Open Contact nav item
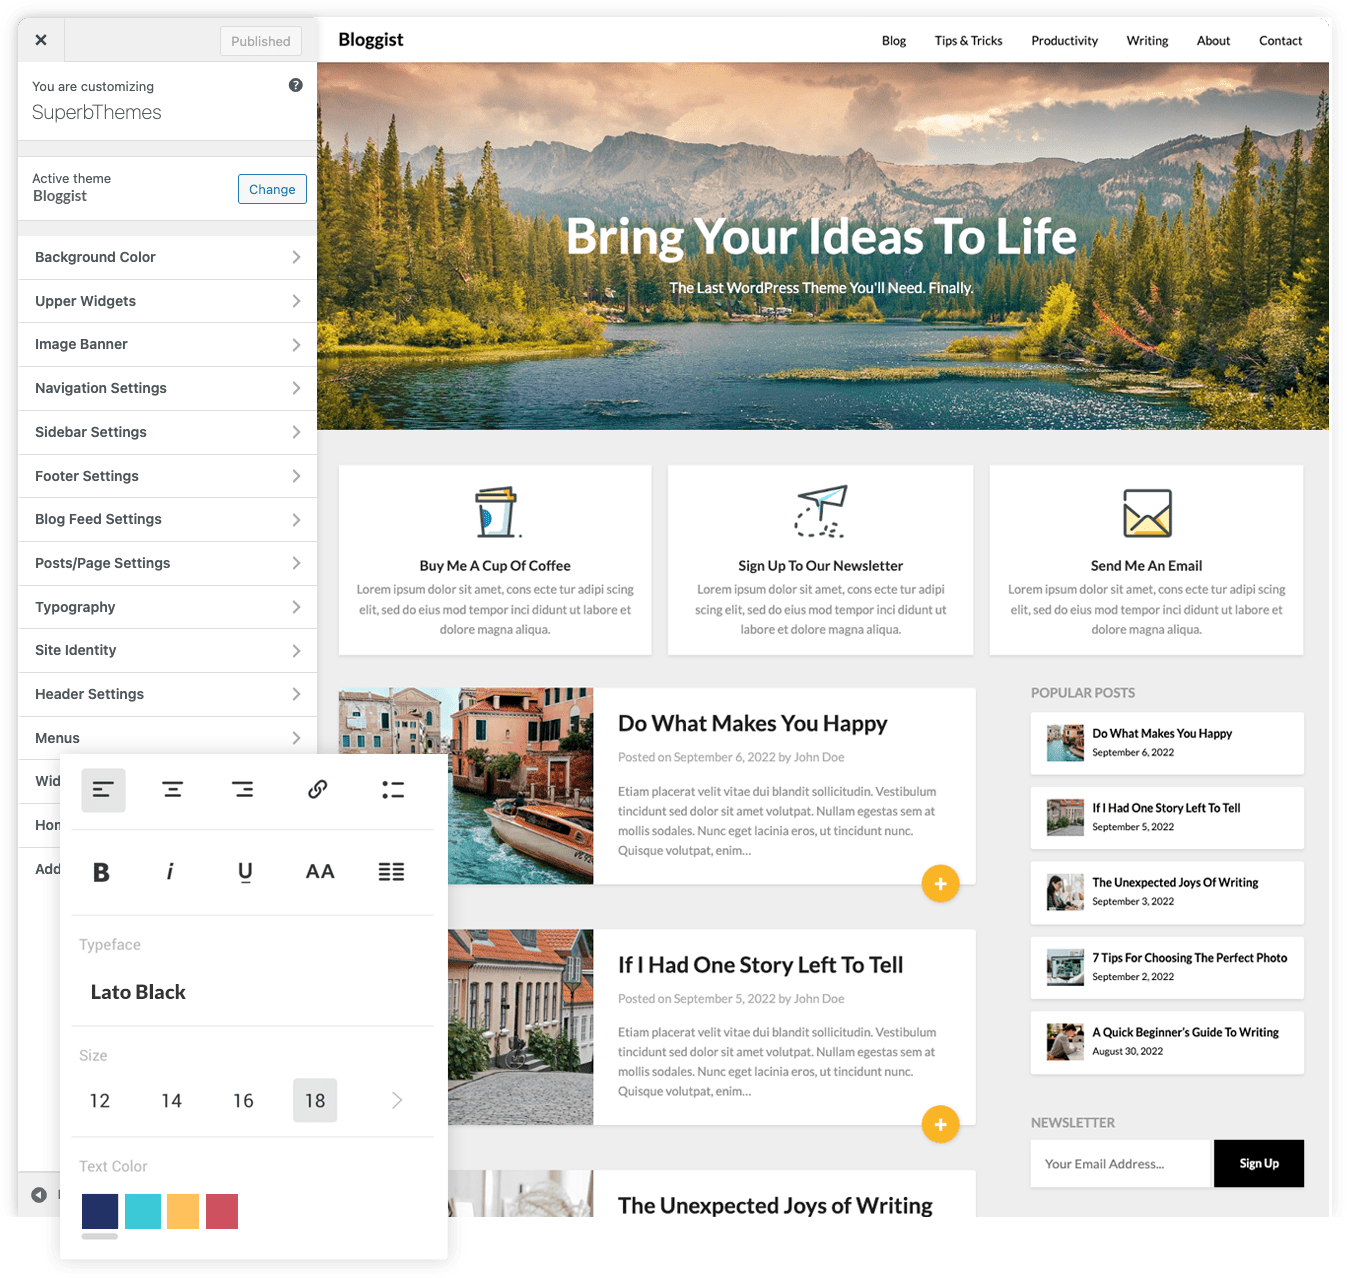Screen dimensions: 1347x1278 1280,41
